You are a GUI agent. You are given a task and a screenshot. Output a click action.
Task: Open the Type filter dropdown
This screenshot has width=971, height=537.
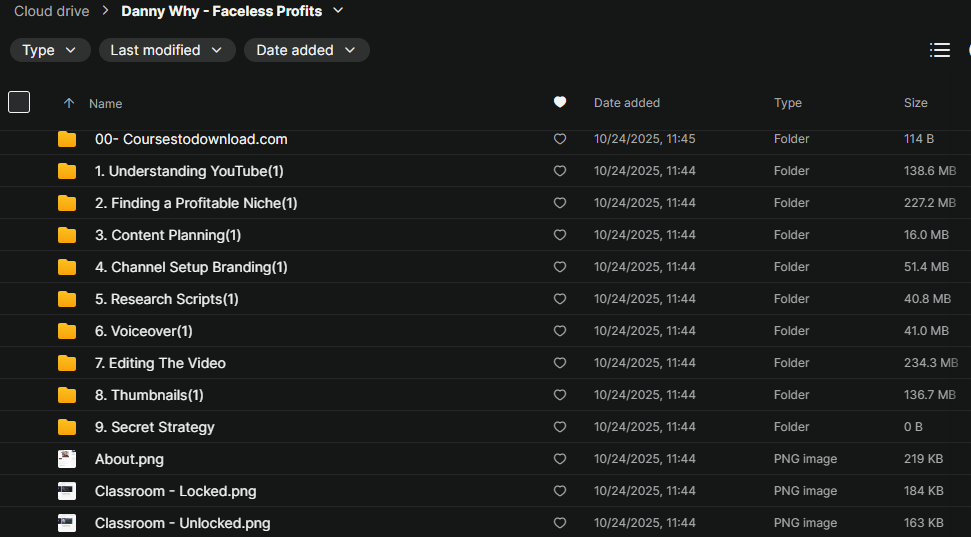coord(50,50)
